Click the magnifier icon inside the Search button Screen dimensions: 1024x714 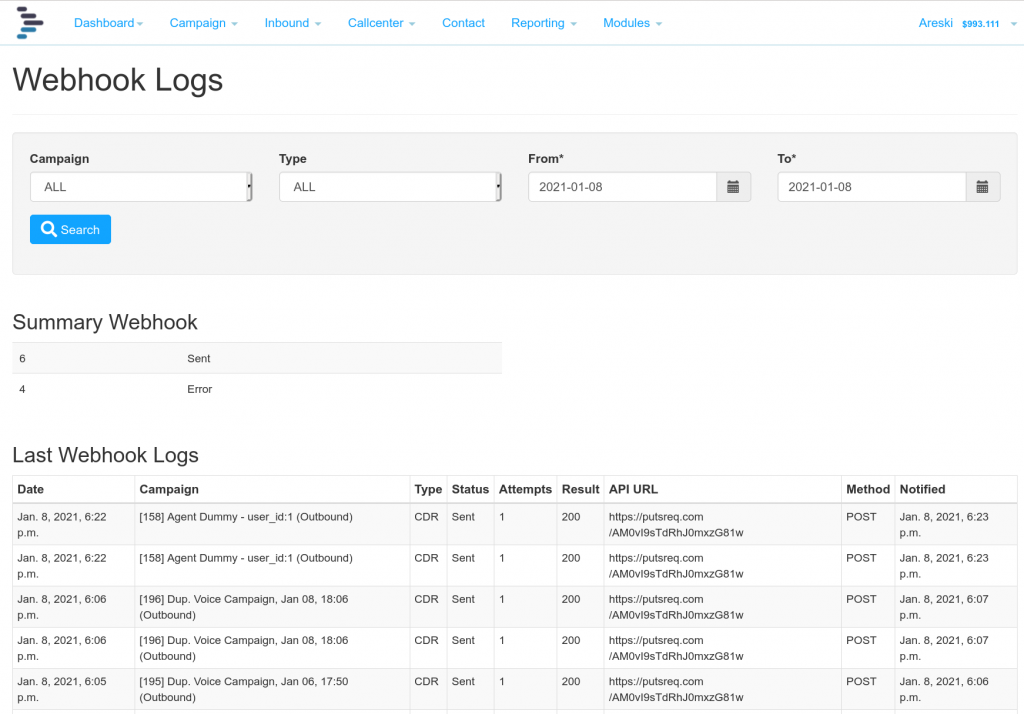click(x=49, y=229)
